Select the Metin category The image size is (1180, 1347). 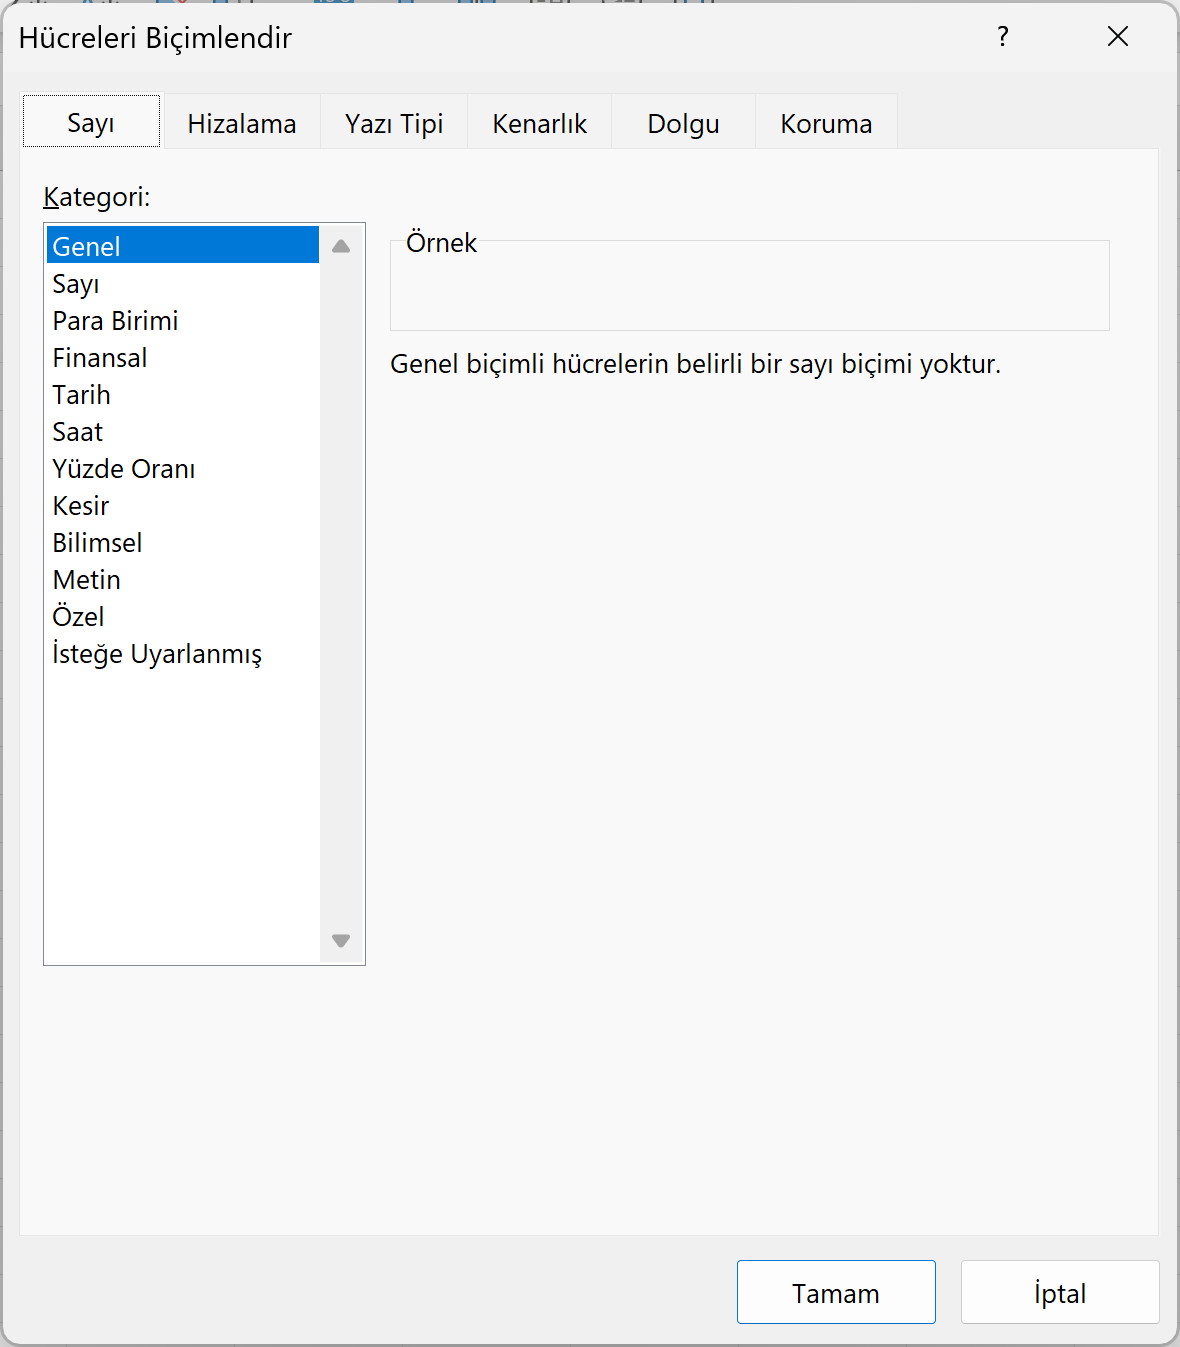(86, 580)
